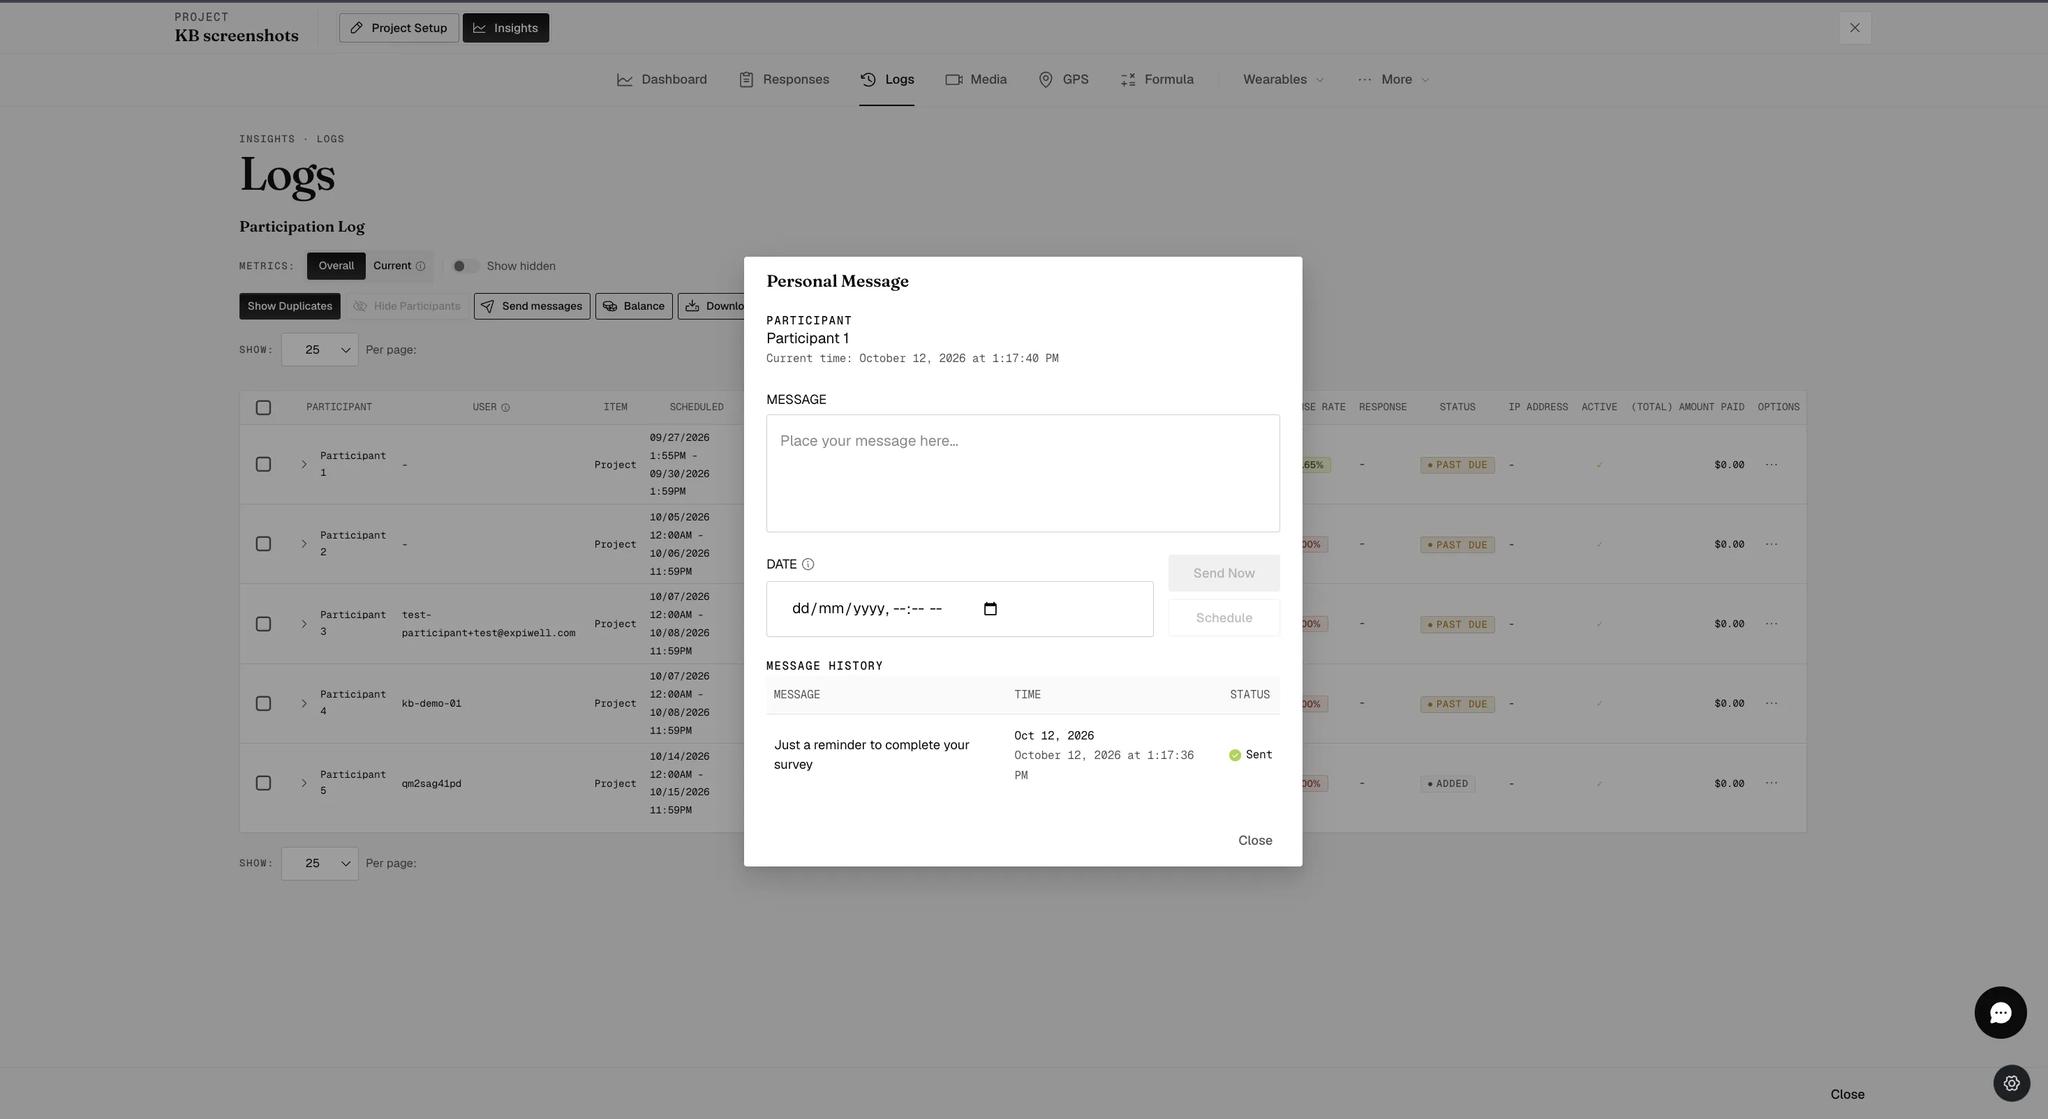The image size is (2048, 1119).
Task: Go to the Formula tab
Action: pos(1157,80)
